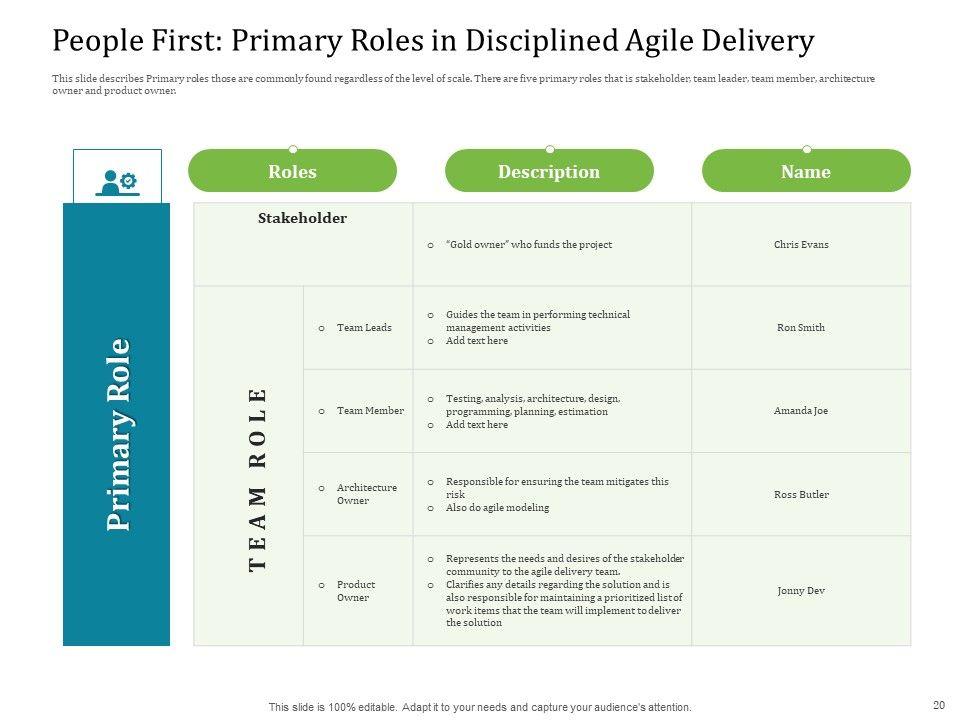960x720 pixels.
Task: Click the Product Owner role entry
Action: [353, 591]
